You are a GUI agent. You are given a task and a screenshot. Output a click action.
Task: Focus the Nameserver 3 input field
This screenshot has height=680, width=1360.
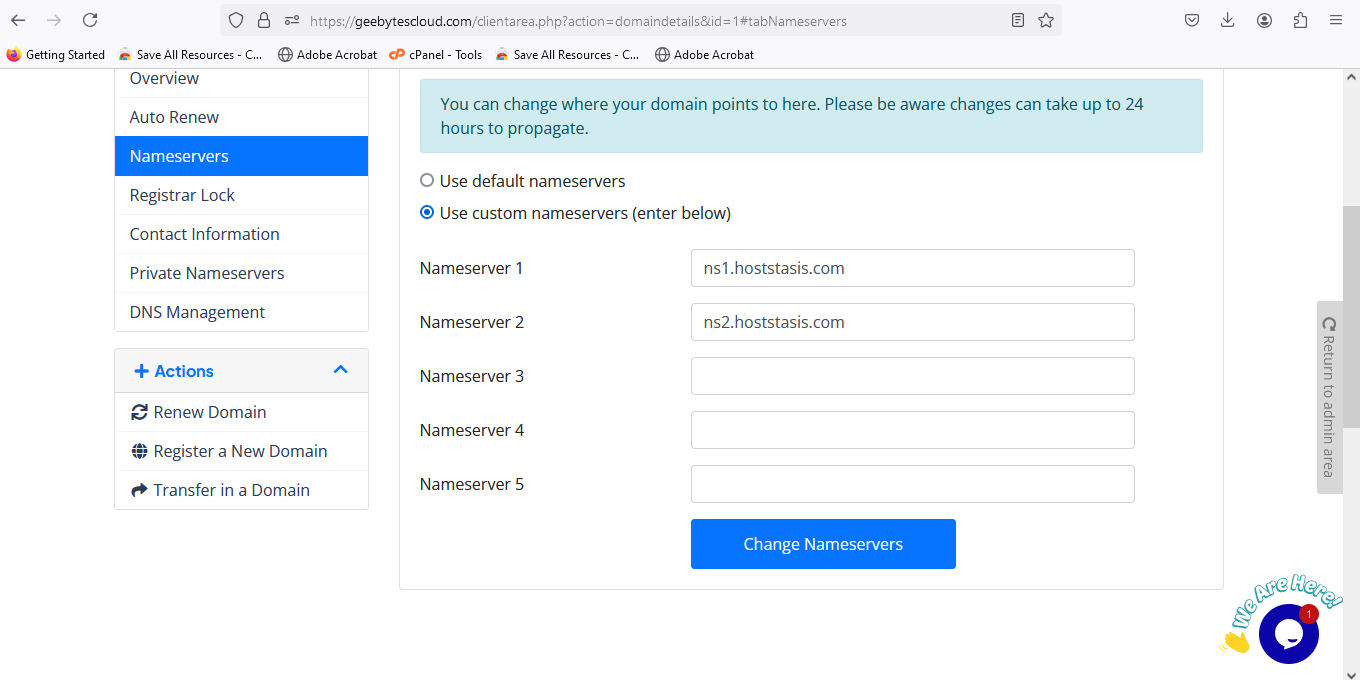point(912,376)
